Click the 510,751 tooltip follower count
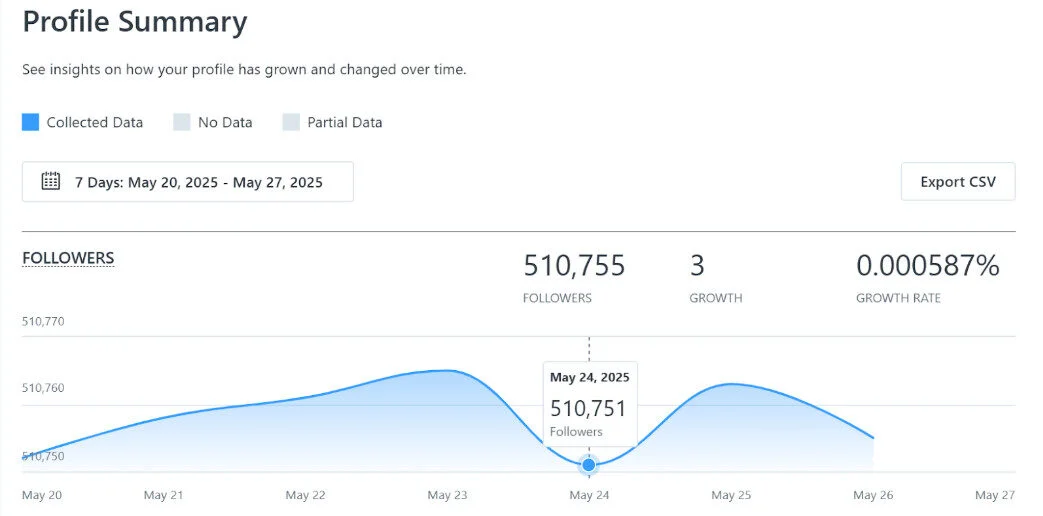This screenshot has width=1043, height=516. pos(588,408)
